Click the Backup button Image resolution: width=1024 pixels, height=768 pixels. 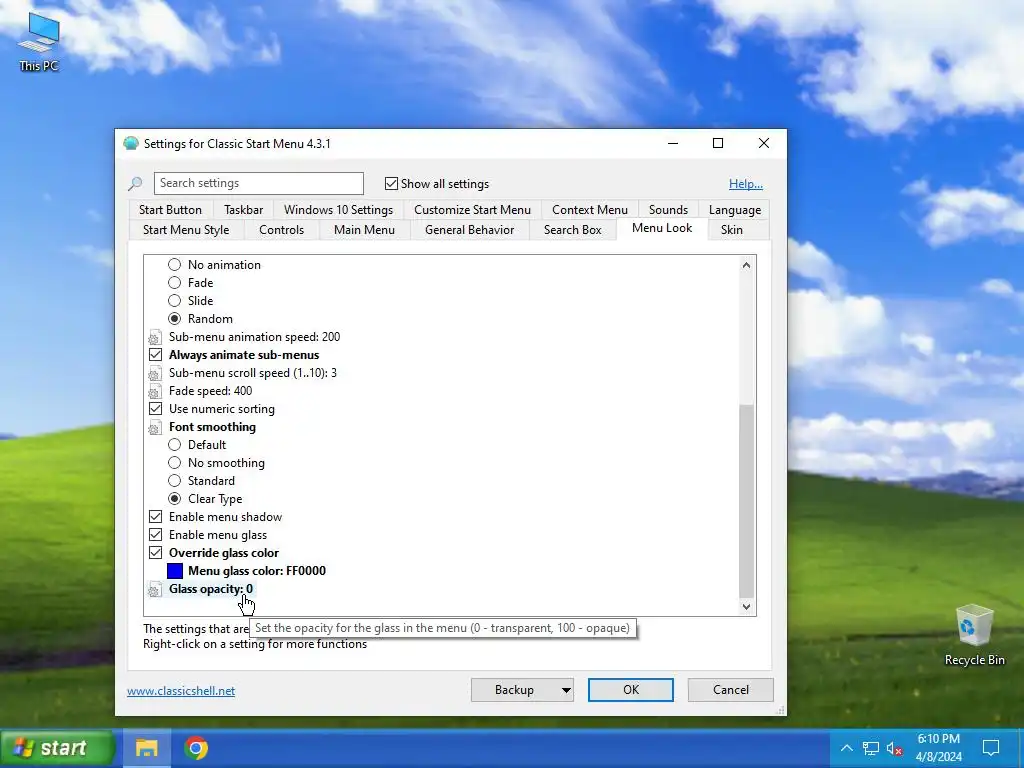click(x=515, y=690)
